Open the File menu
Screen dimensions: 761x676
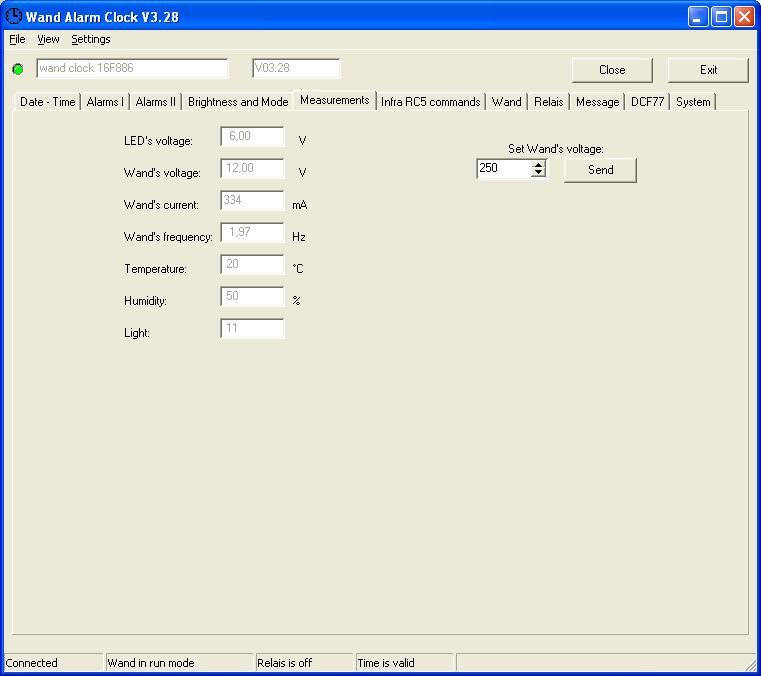pos(17,39)
